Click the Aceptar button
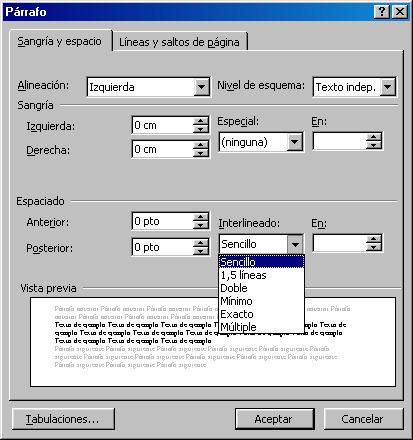The height and width of the screenshot is (440, 413). click(274, 419)
